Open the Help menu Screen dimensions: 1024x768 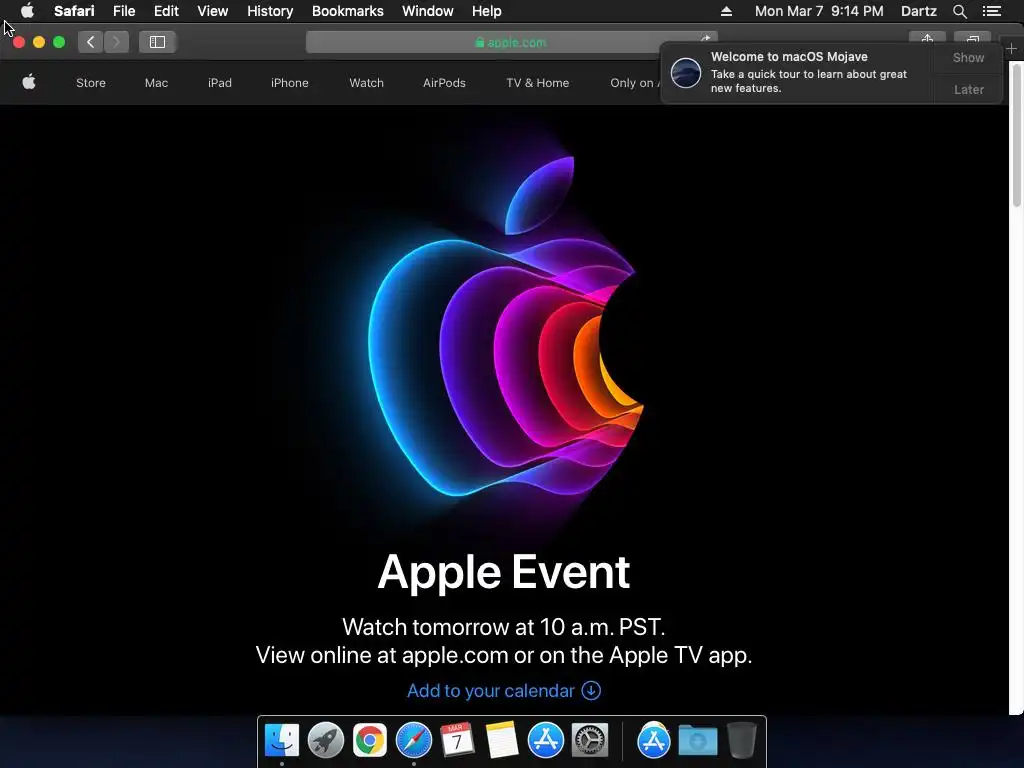click(487, 11)
